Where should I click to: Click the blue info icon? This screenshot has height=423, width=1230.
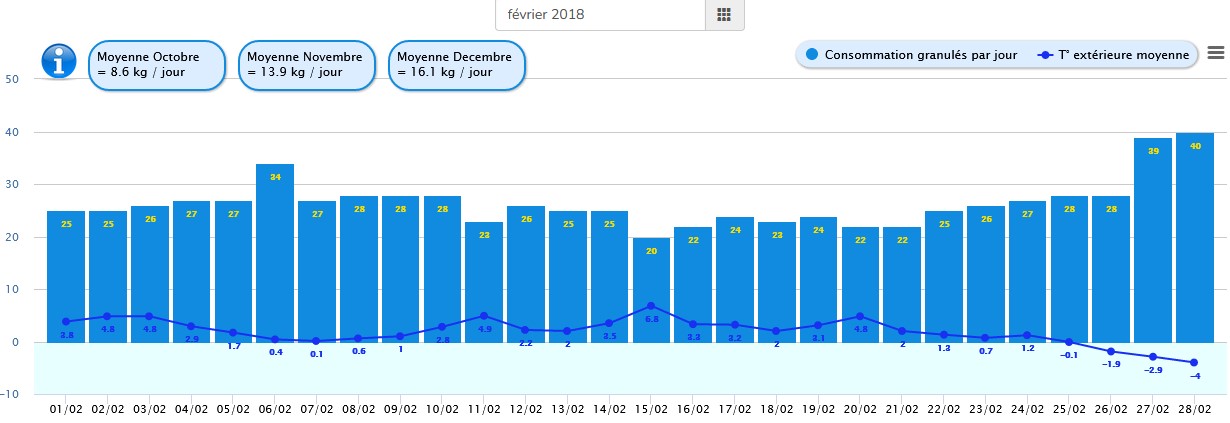(59, 61)
